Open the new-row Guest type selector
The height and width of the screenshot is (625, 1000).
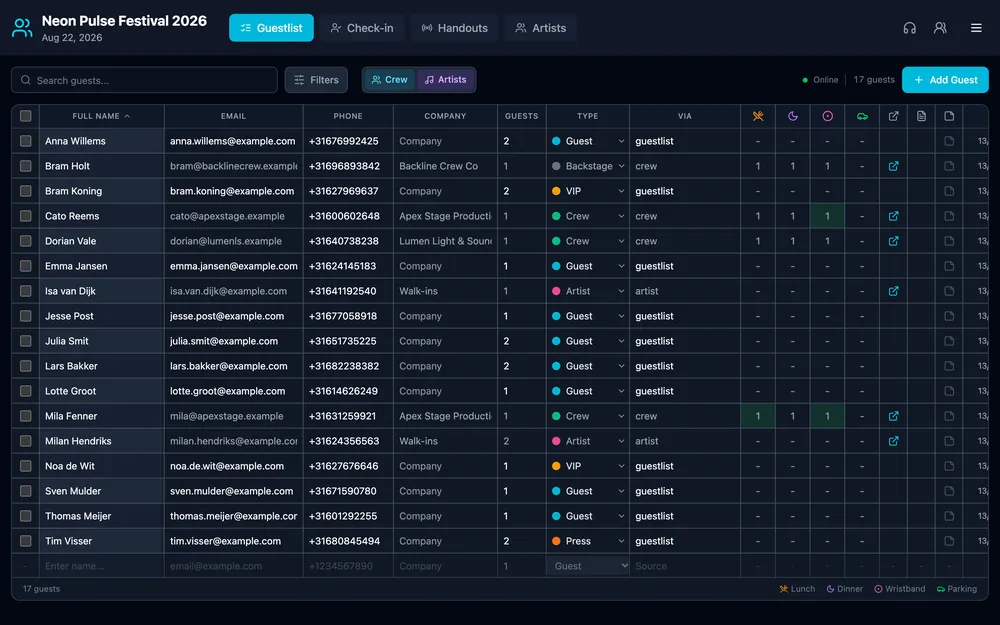click(x=588, y=566)
